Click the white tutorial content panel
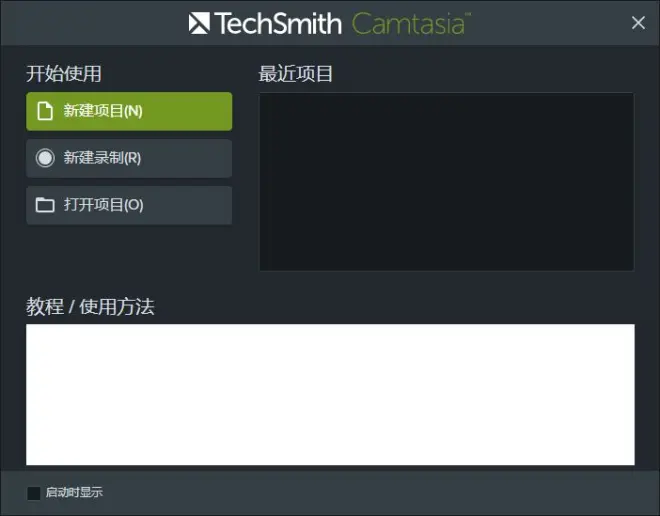The height and width of the screenshot is (516, 660). [x=330, y=394]
